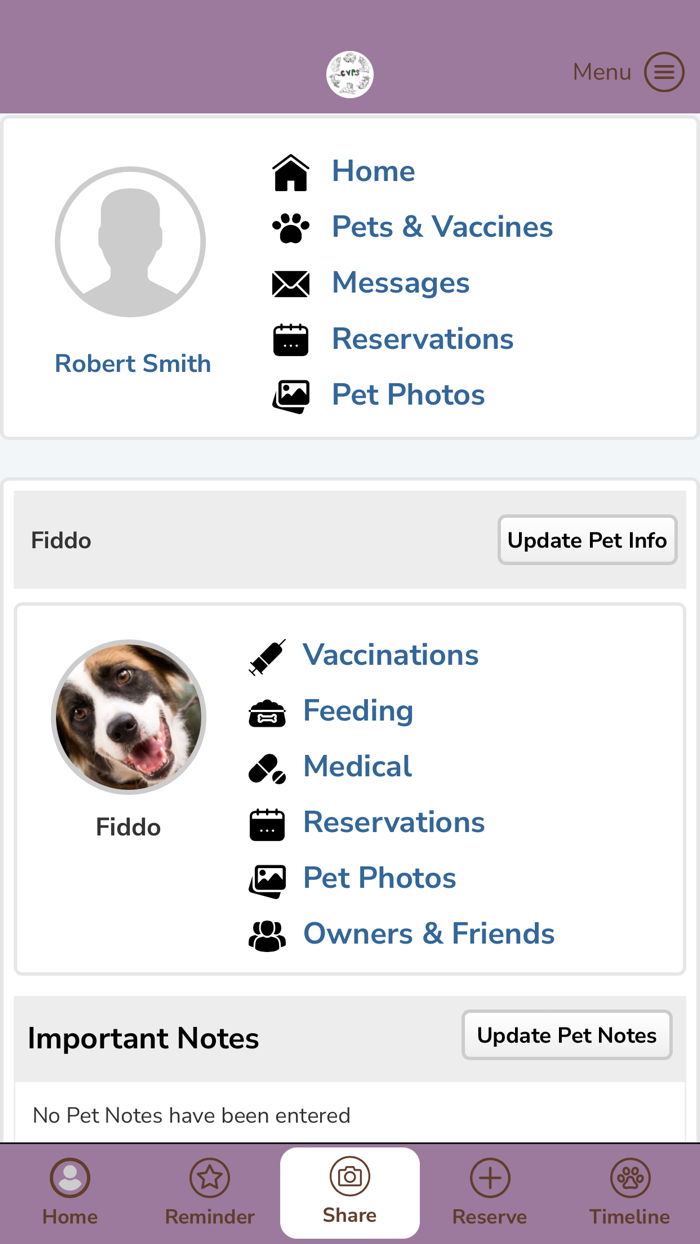Click the pills Medical icon

pyautogui.click(x=266, y=767)
